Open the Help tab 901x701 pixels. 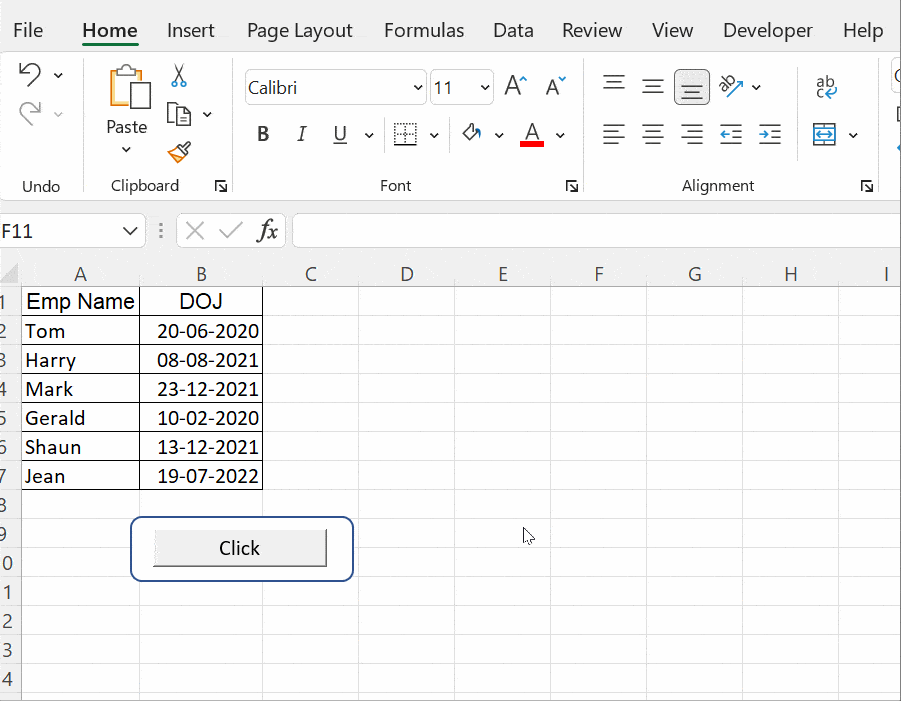click(863, 30)
